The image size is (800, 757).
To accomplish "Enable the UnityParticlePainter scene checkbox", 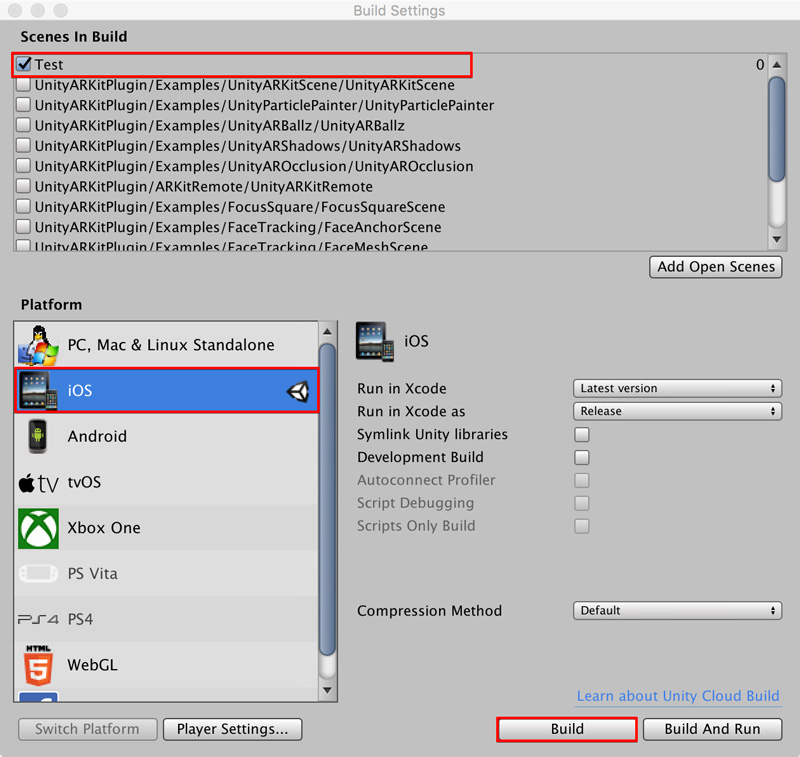I will point(23,105).
